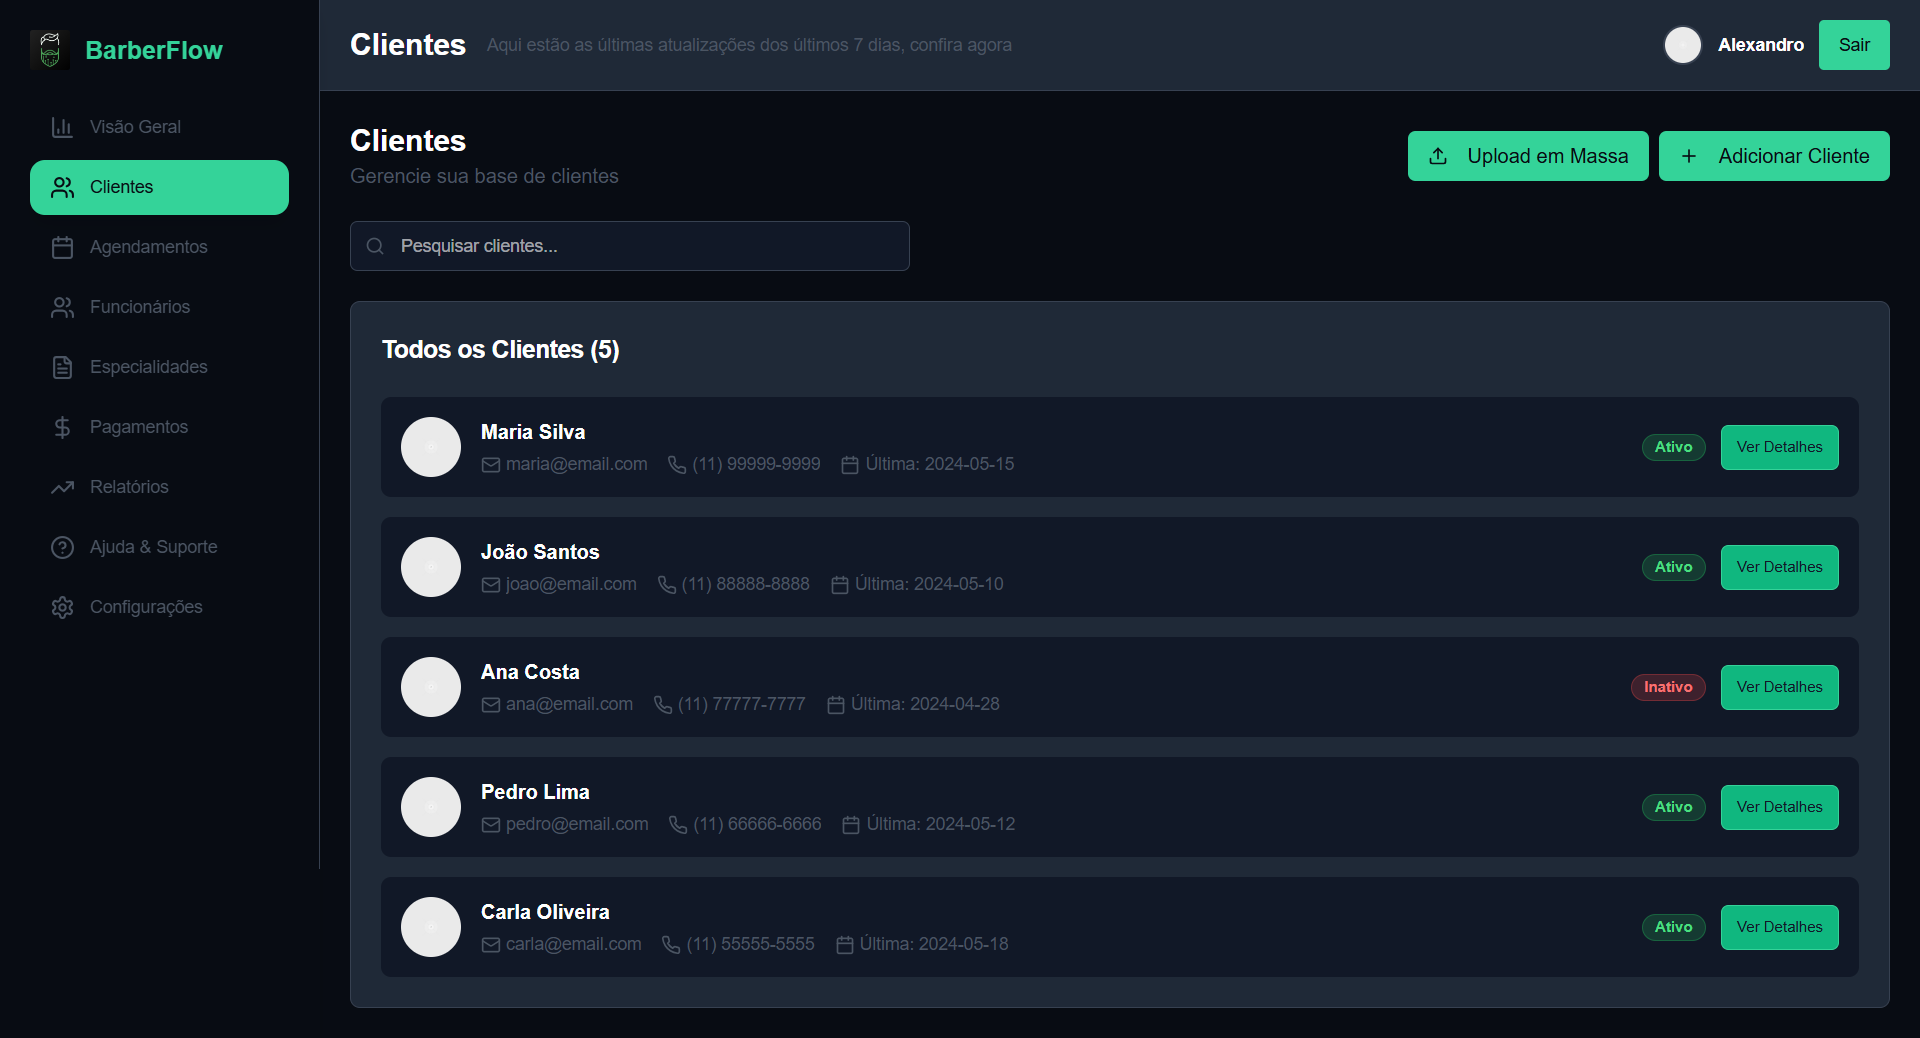This screenshot has width=1920, height=1038.
Task: Open Ver Detalhes for Ana Costa
Action: point(1778,687)
